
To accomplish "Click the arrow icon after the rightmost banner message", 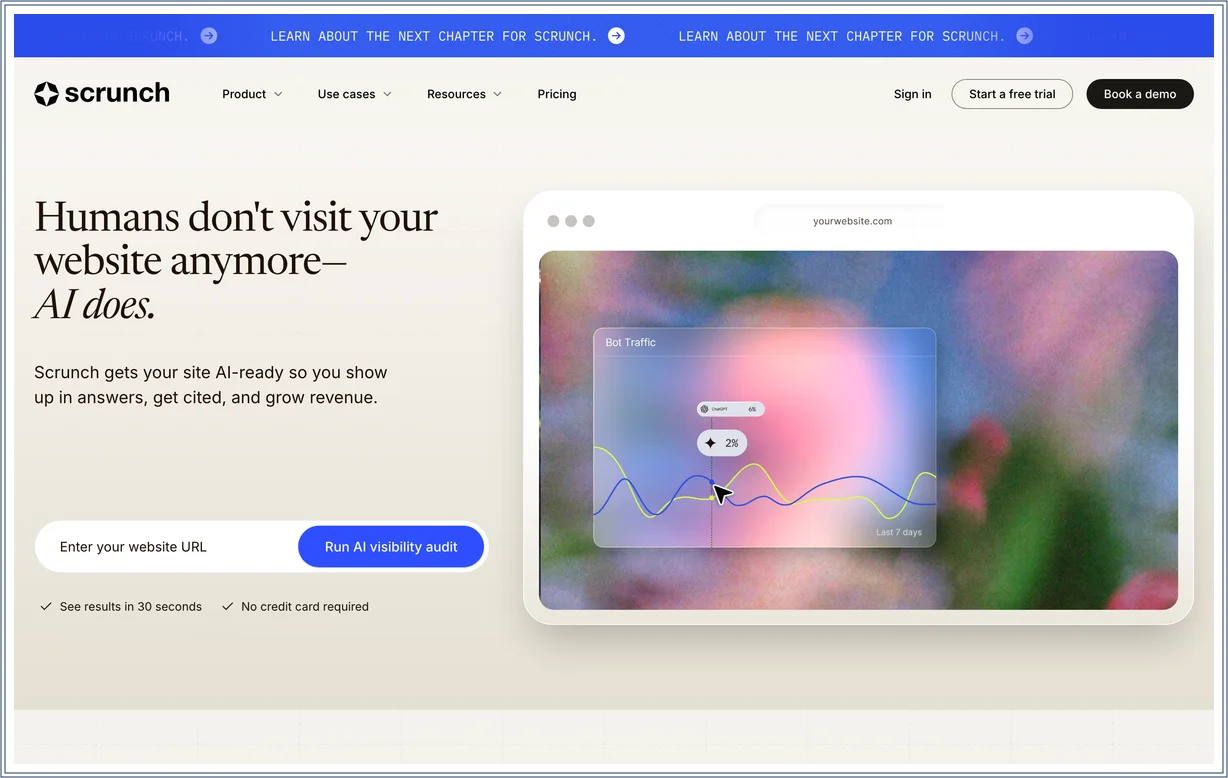I will (1024, 36).
